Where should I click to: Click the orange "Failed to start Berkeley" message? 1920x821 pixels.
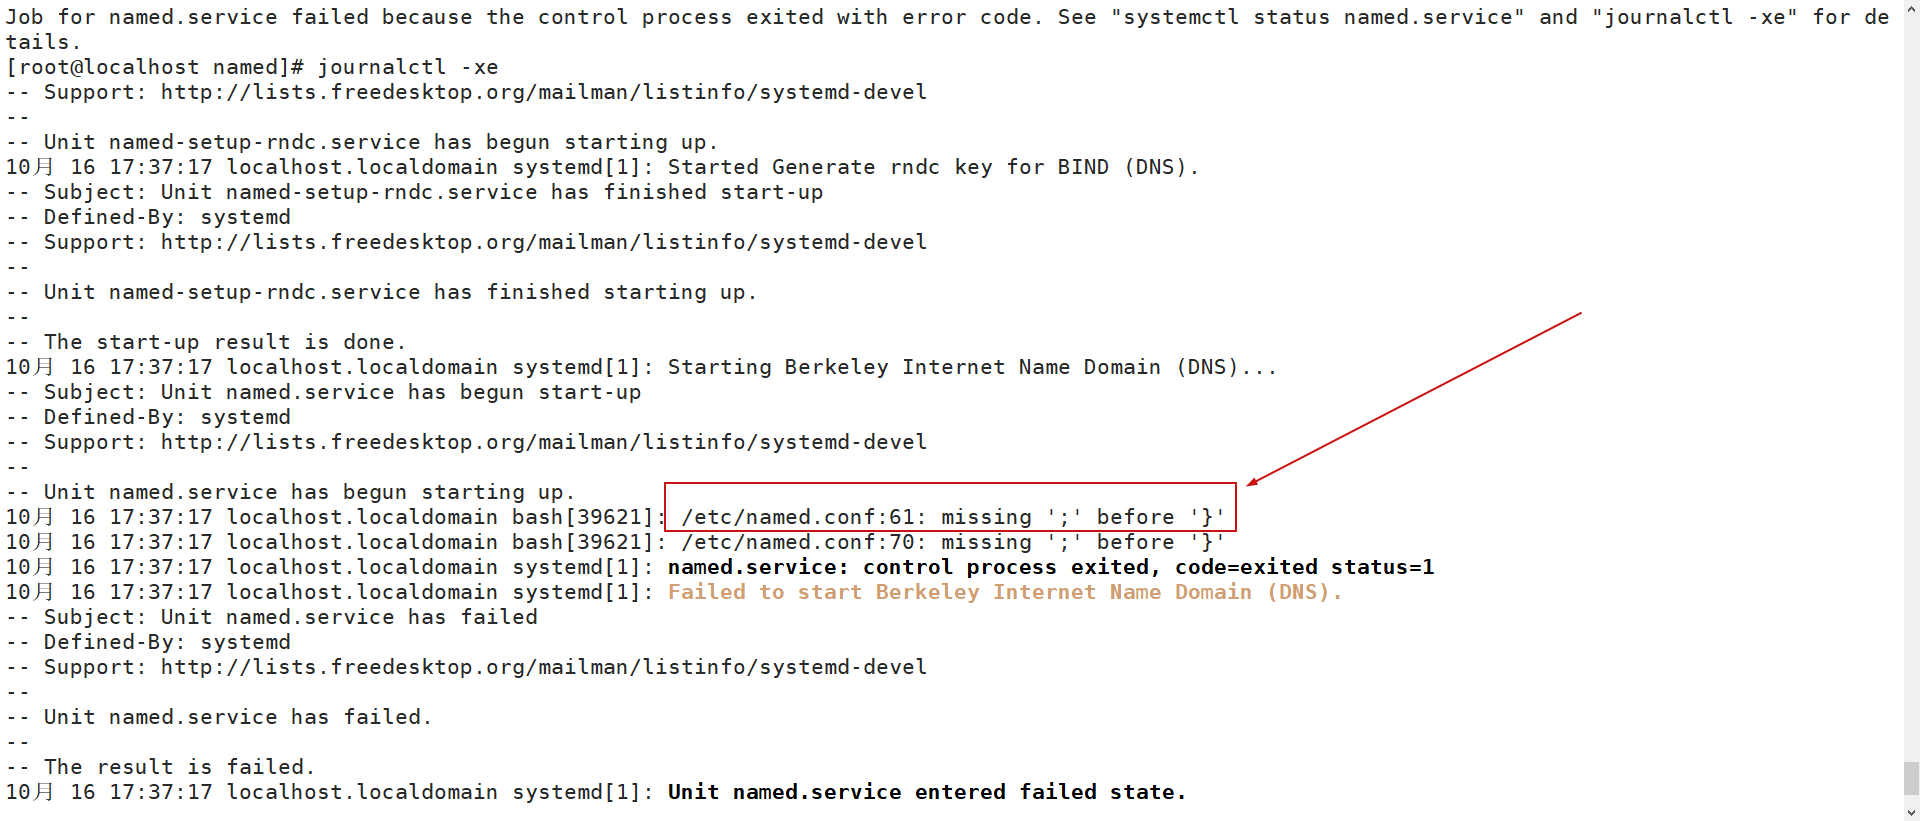[x=1004, y=592]
